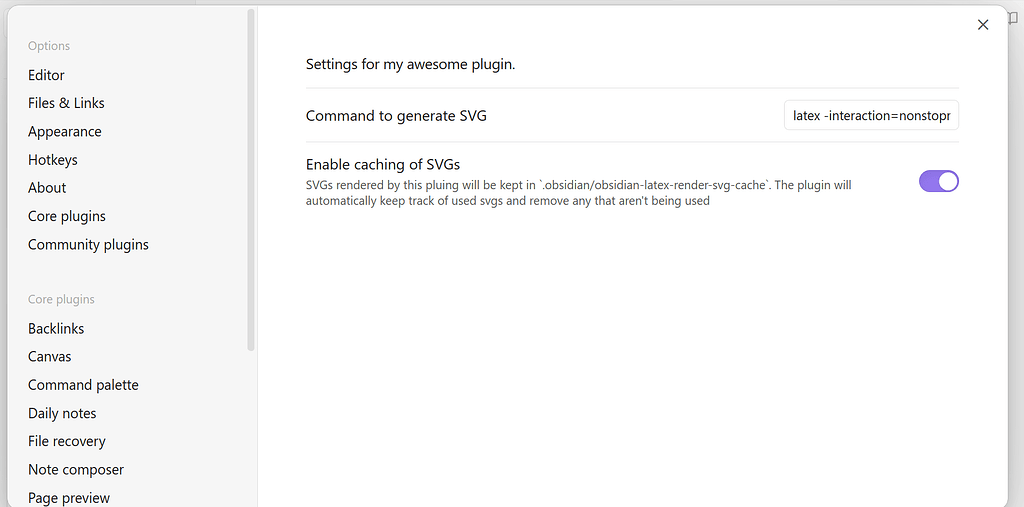This screenshot has width=1024, height=507.
Task: Show the About section
Action: pos(47,188)
